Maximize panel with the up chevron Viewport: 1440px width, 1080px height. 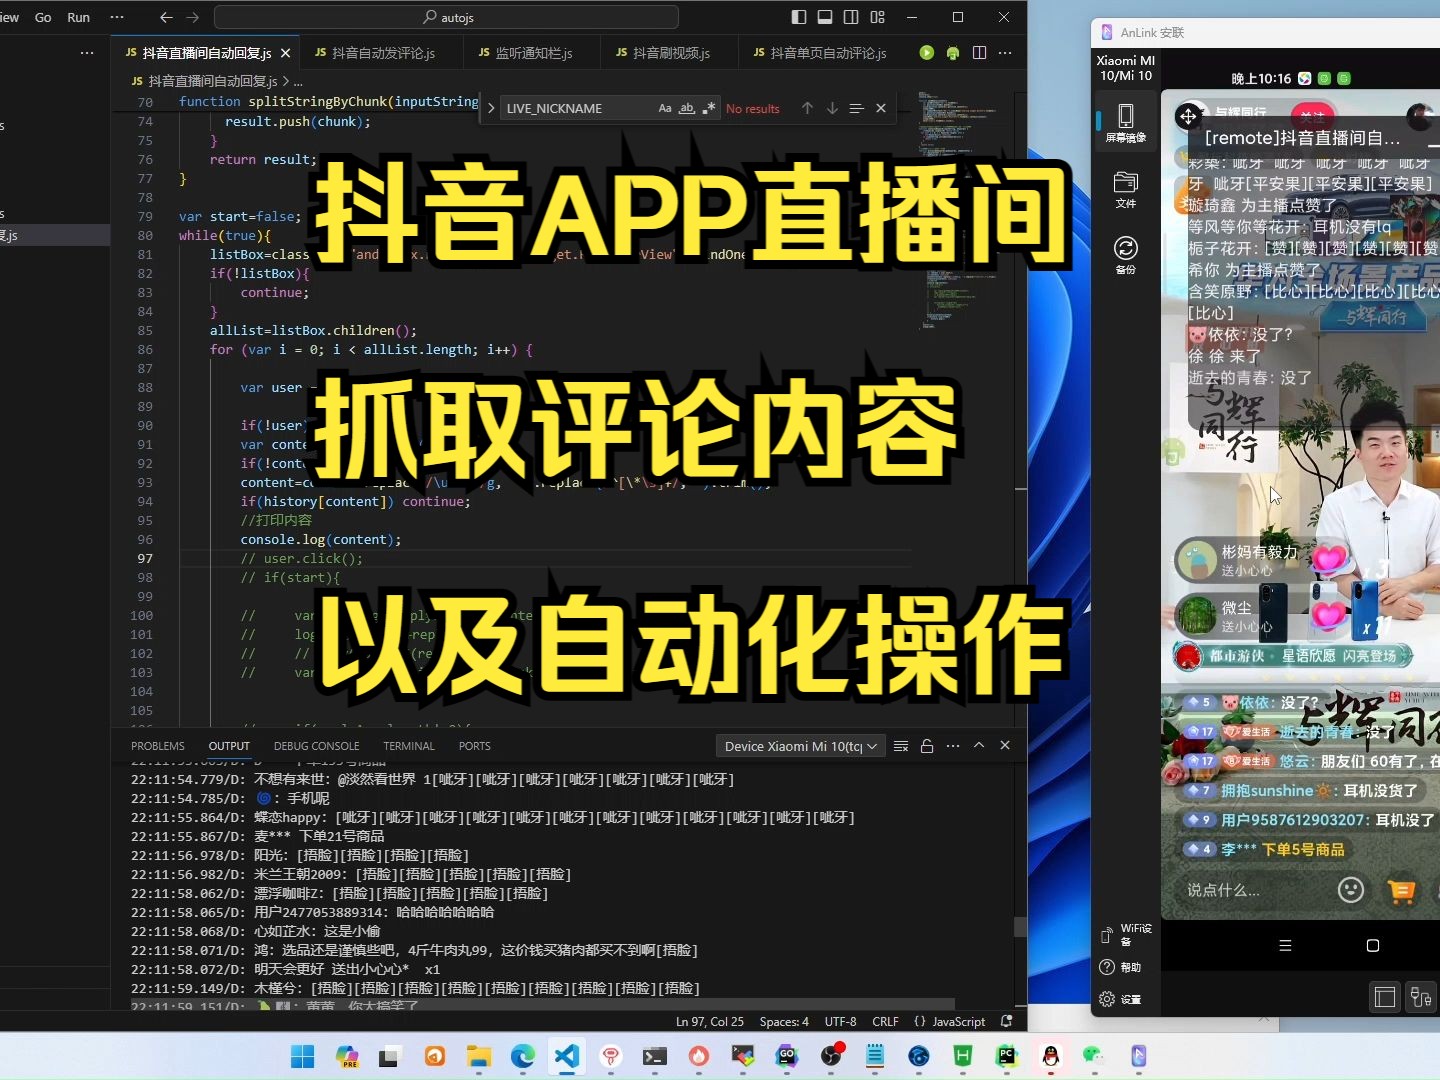click(x=979, y=746)
